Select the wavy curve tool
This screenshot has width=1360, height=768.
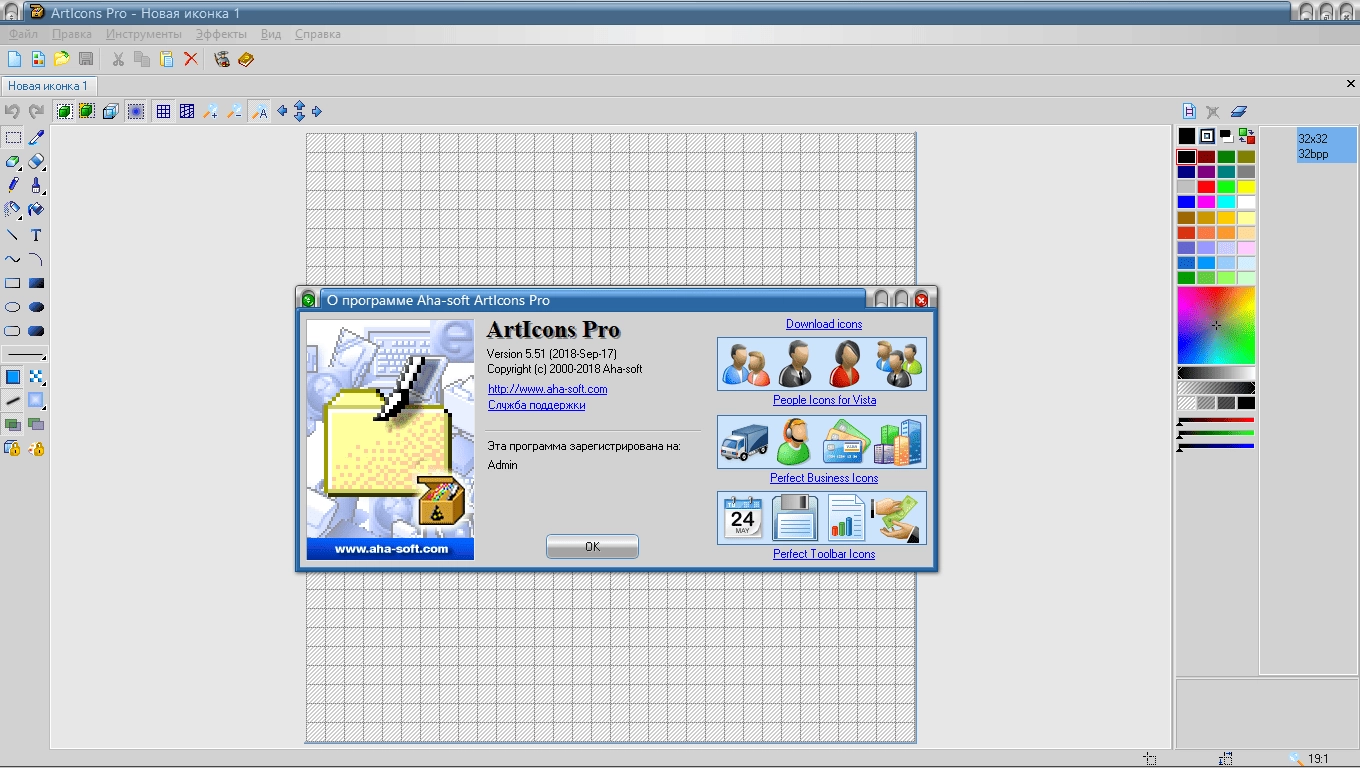coord(13,259)
